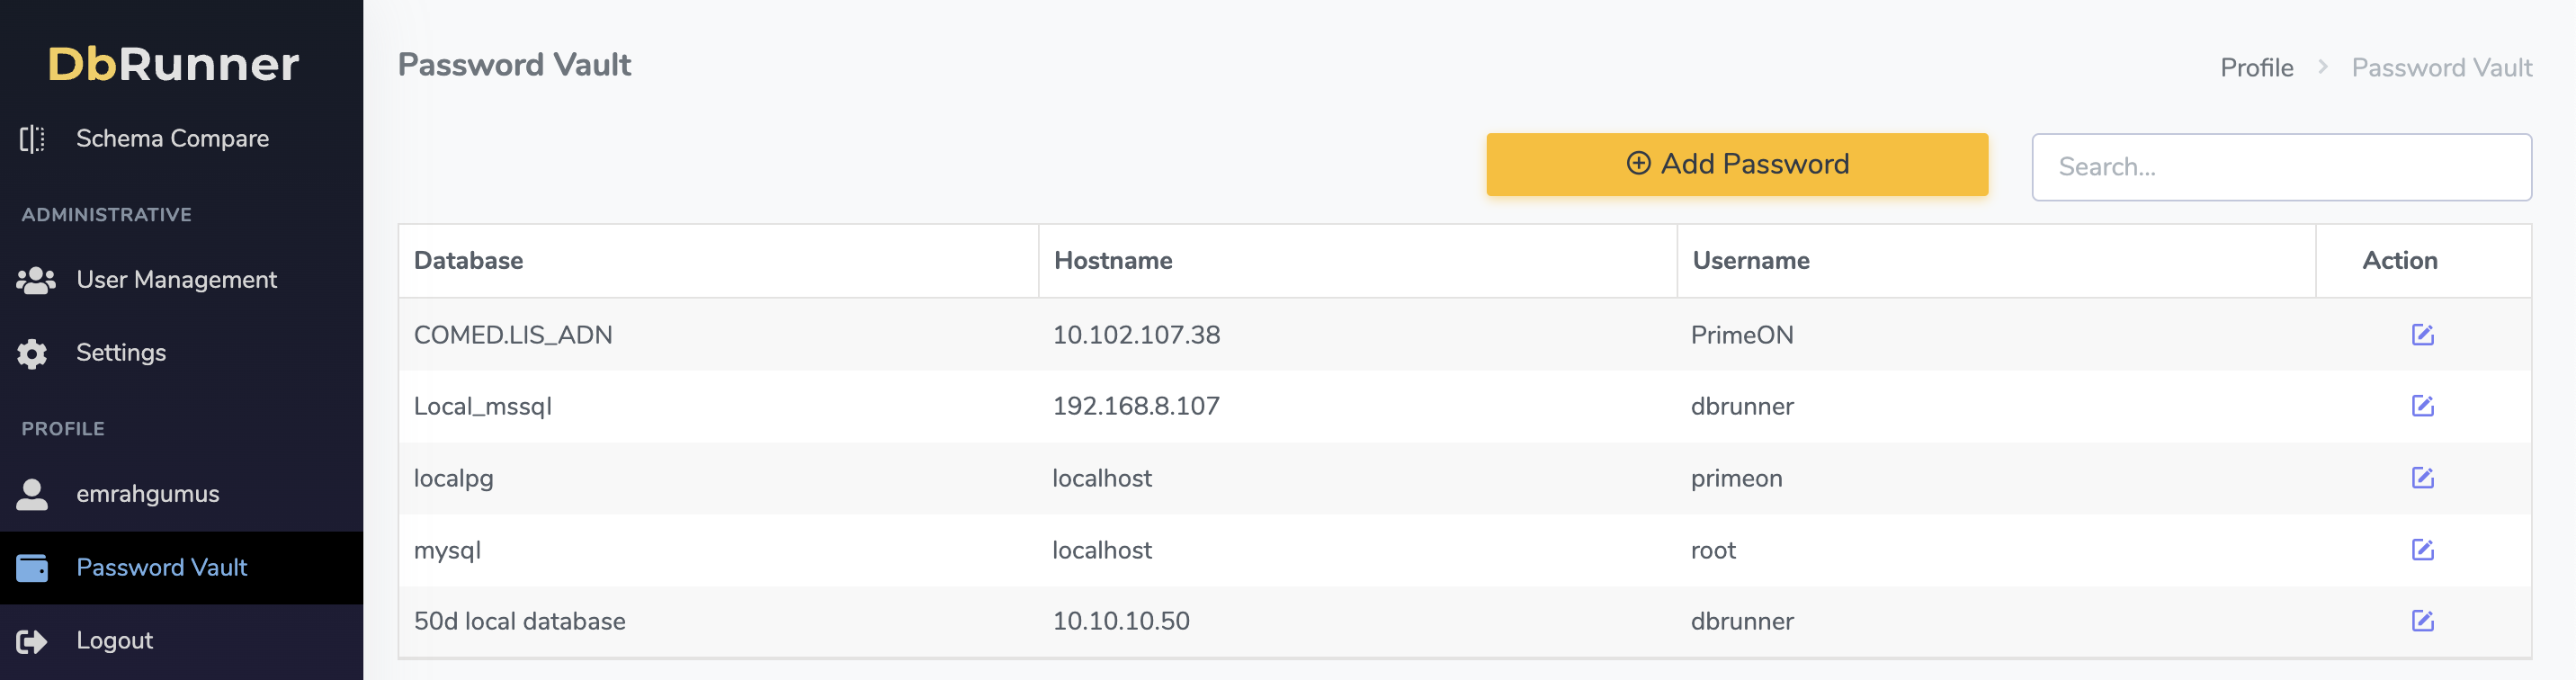Click the DbRunner logo
This screenshot has height=680, width=2576.
[173, 64]
